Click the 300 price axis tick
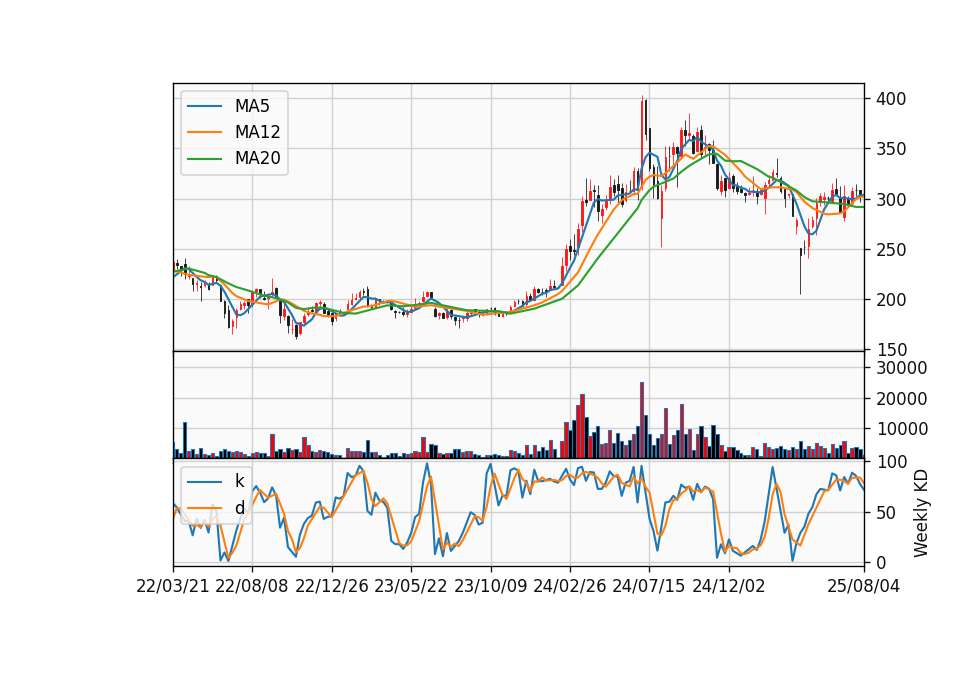Screen dimensions: 960x690 click(x=891, y=200)
